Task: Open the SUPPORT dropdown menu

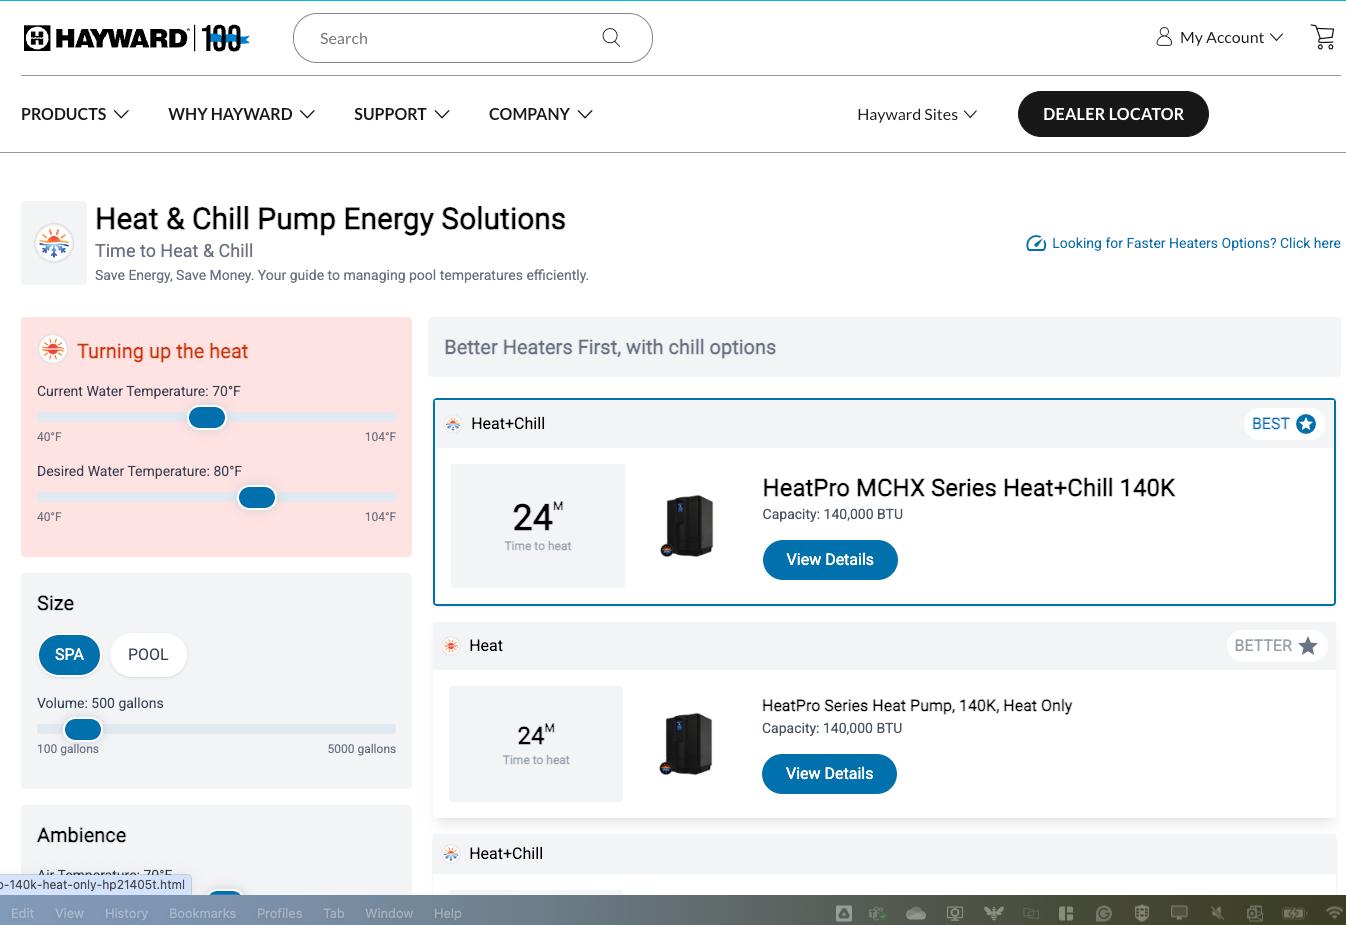Action: pos(401,114)
